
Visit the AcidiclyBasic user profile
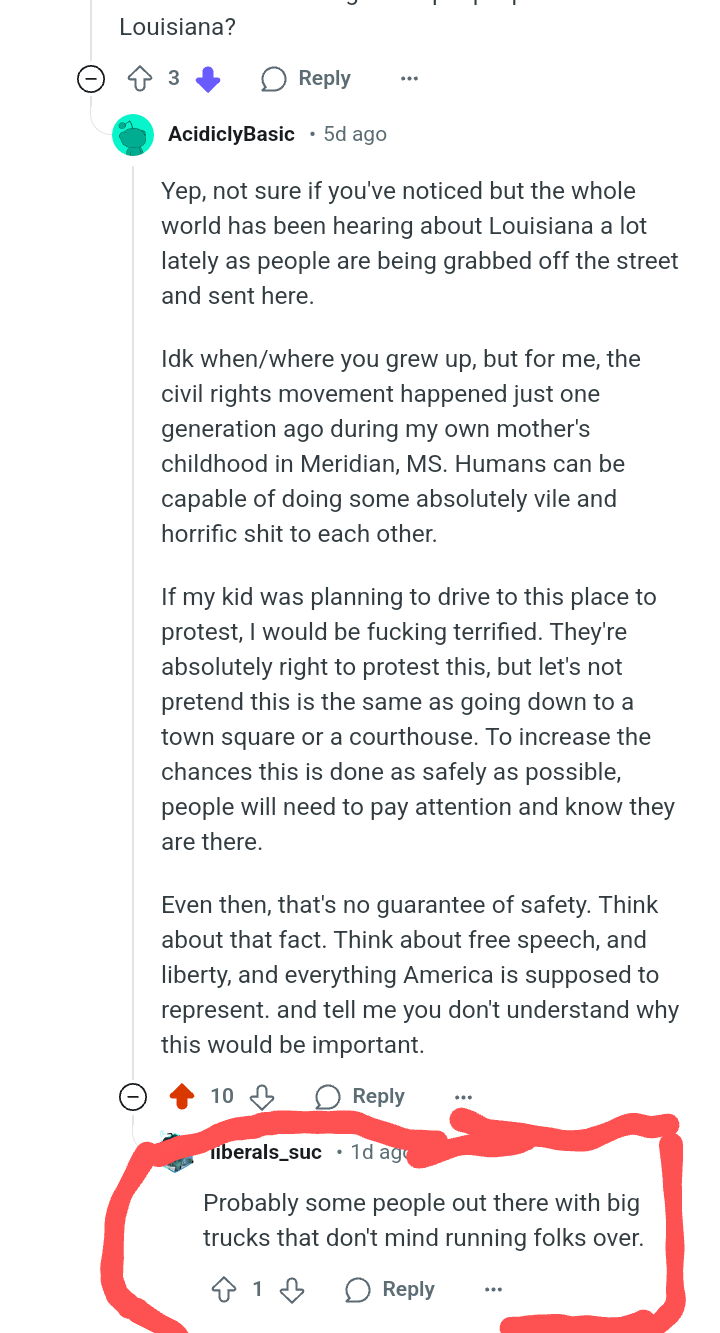[231, 134]
